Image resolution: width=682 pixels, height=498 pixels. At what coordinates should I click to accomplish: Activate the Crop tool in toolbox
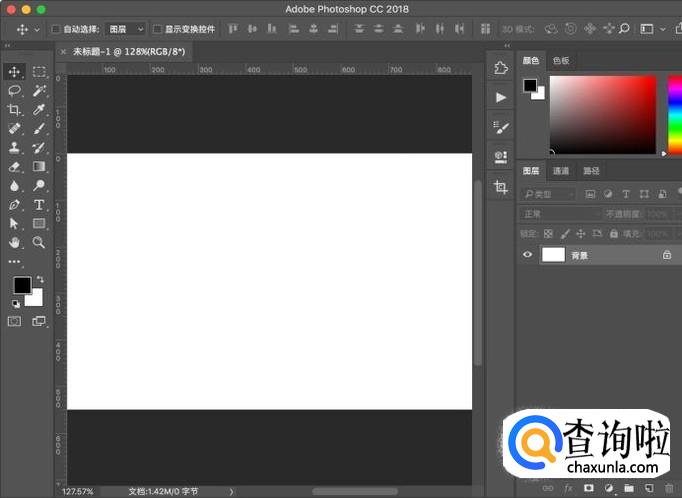14,110
